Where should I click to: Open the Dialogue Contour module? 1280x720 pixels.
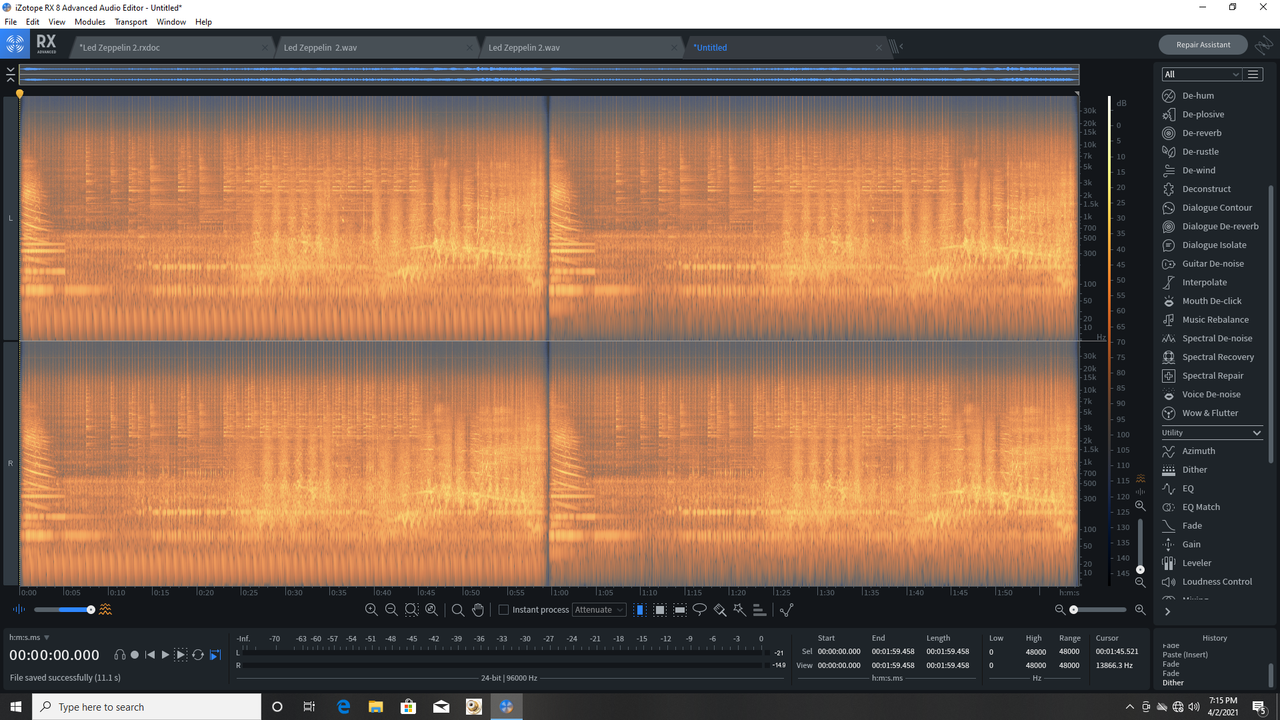(1212, 208)
